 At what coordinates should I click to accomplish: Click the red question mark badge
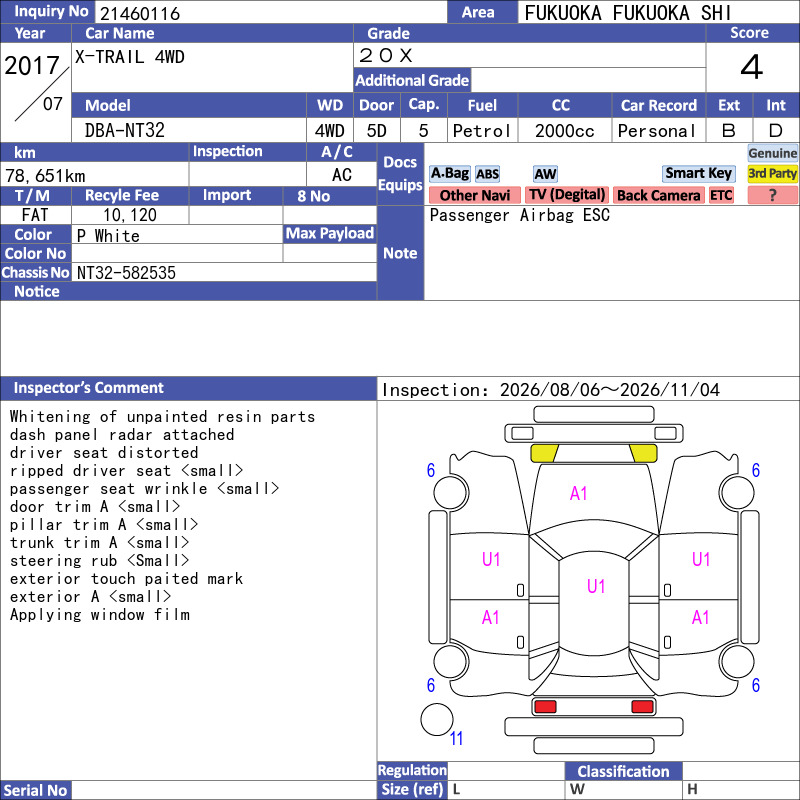772,195
